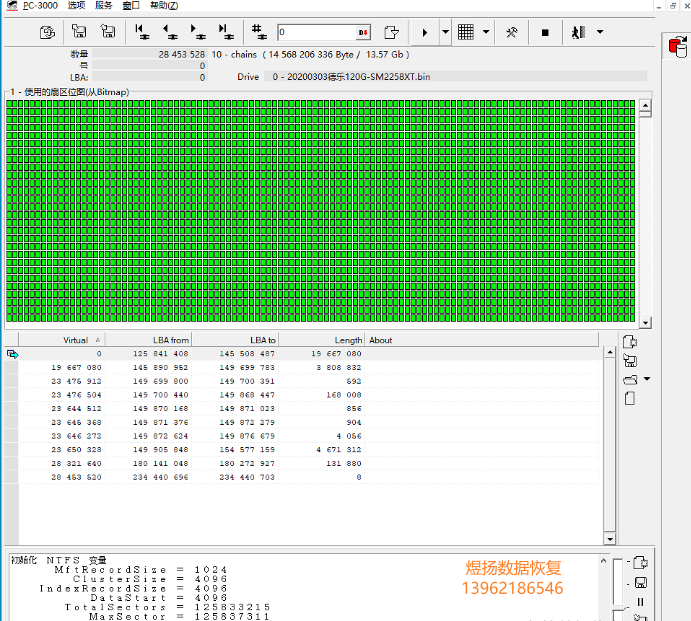Click the log panel new-document star icon
Screen dimensions: 691x621
point(640,562)
